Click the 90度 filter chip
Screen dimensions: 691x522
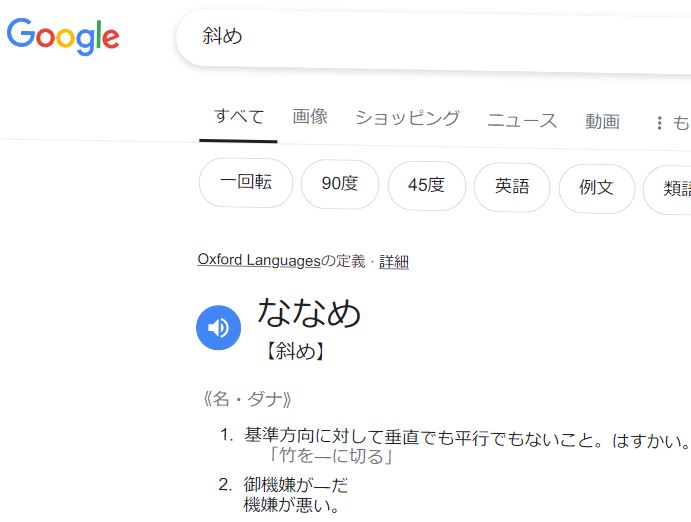340,185
